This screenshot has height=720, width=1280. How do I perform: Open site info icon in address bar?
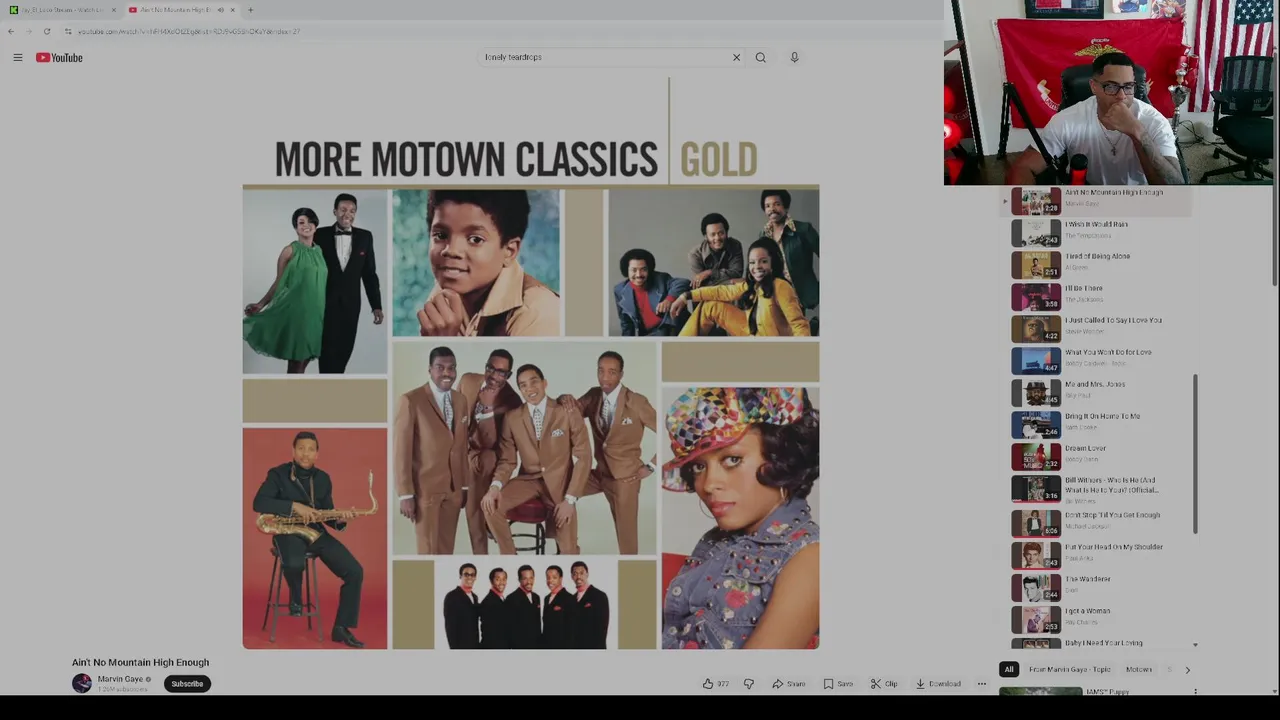68,31
